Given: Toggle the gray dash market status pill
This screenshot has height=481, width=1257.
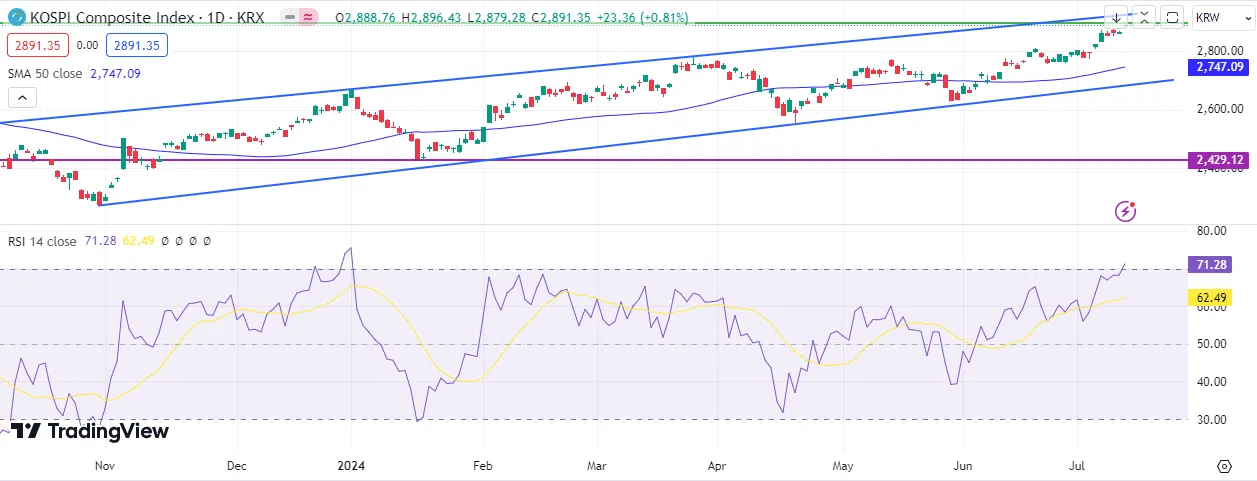Looking at the screenshot, I should 288,18.
